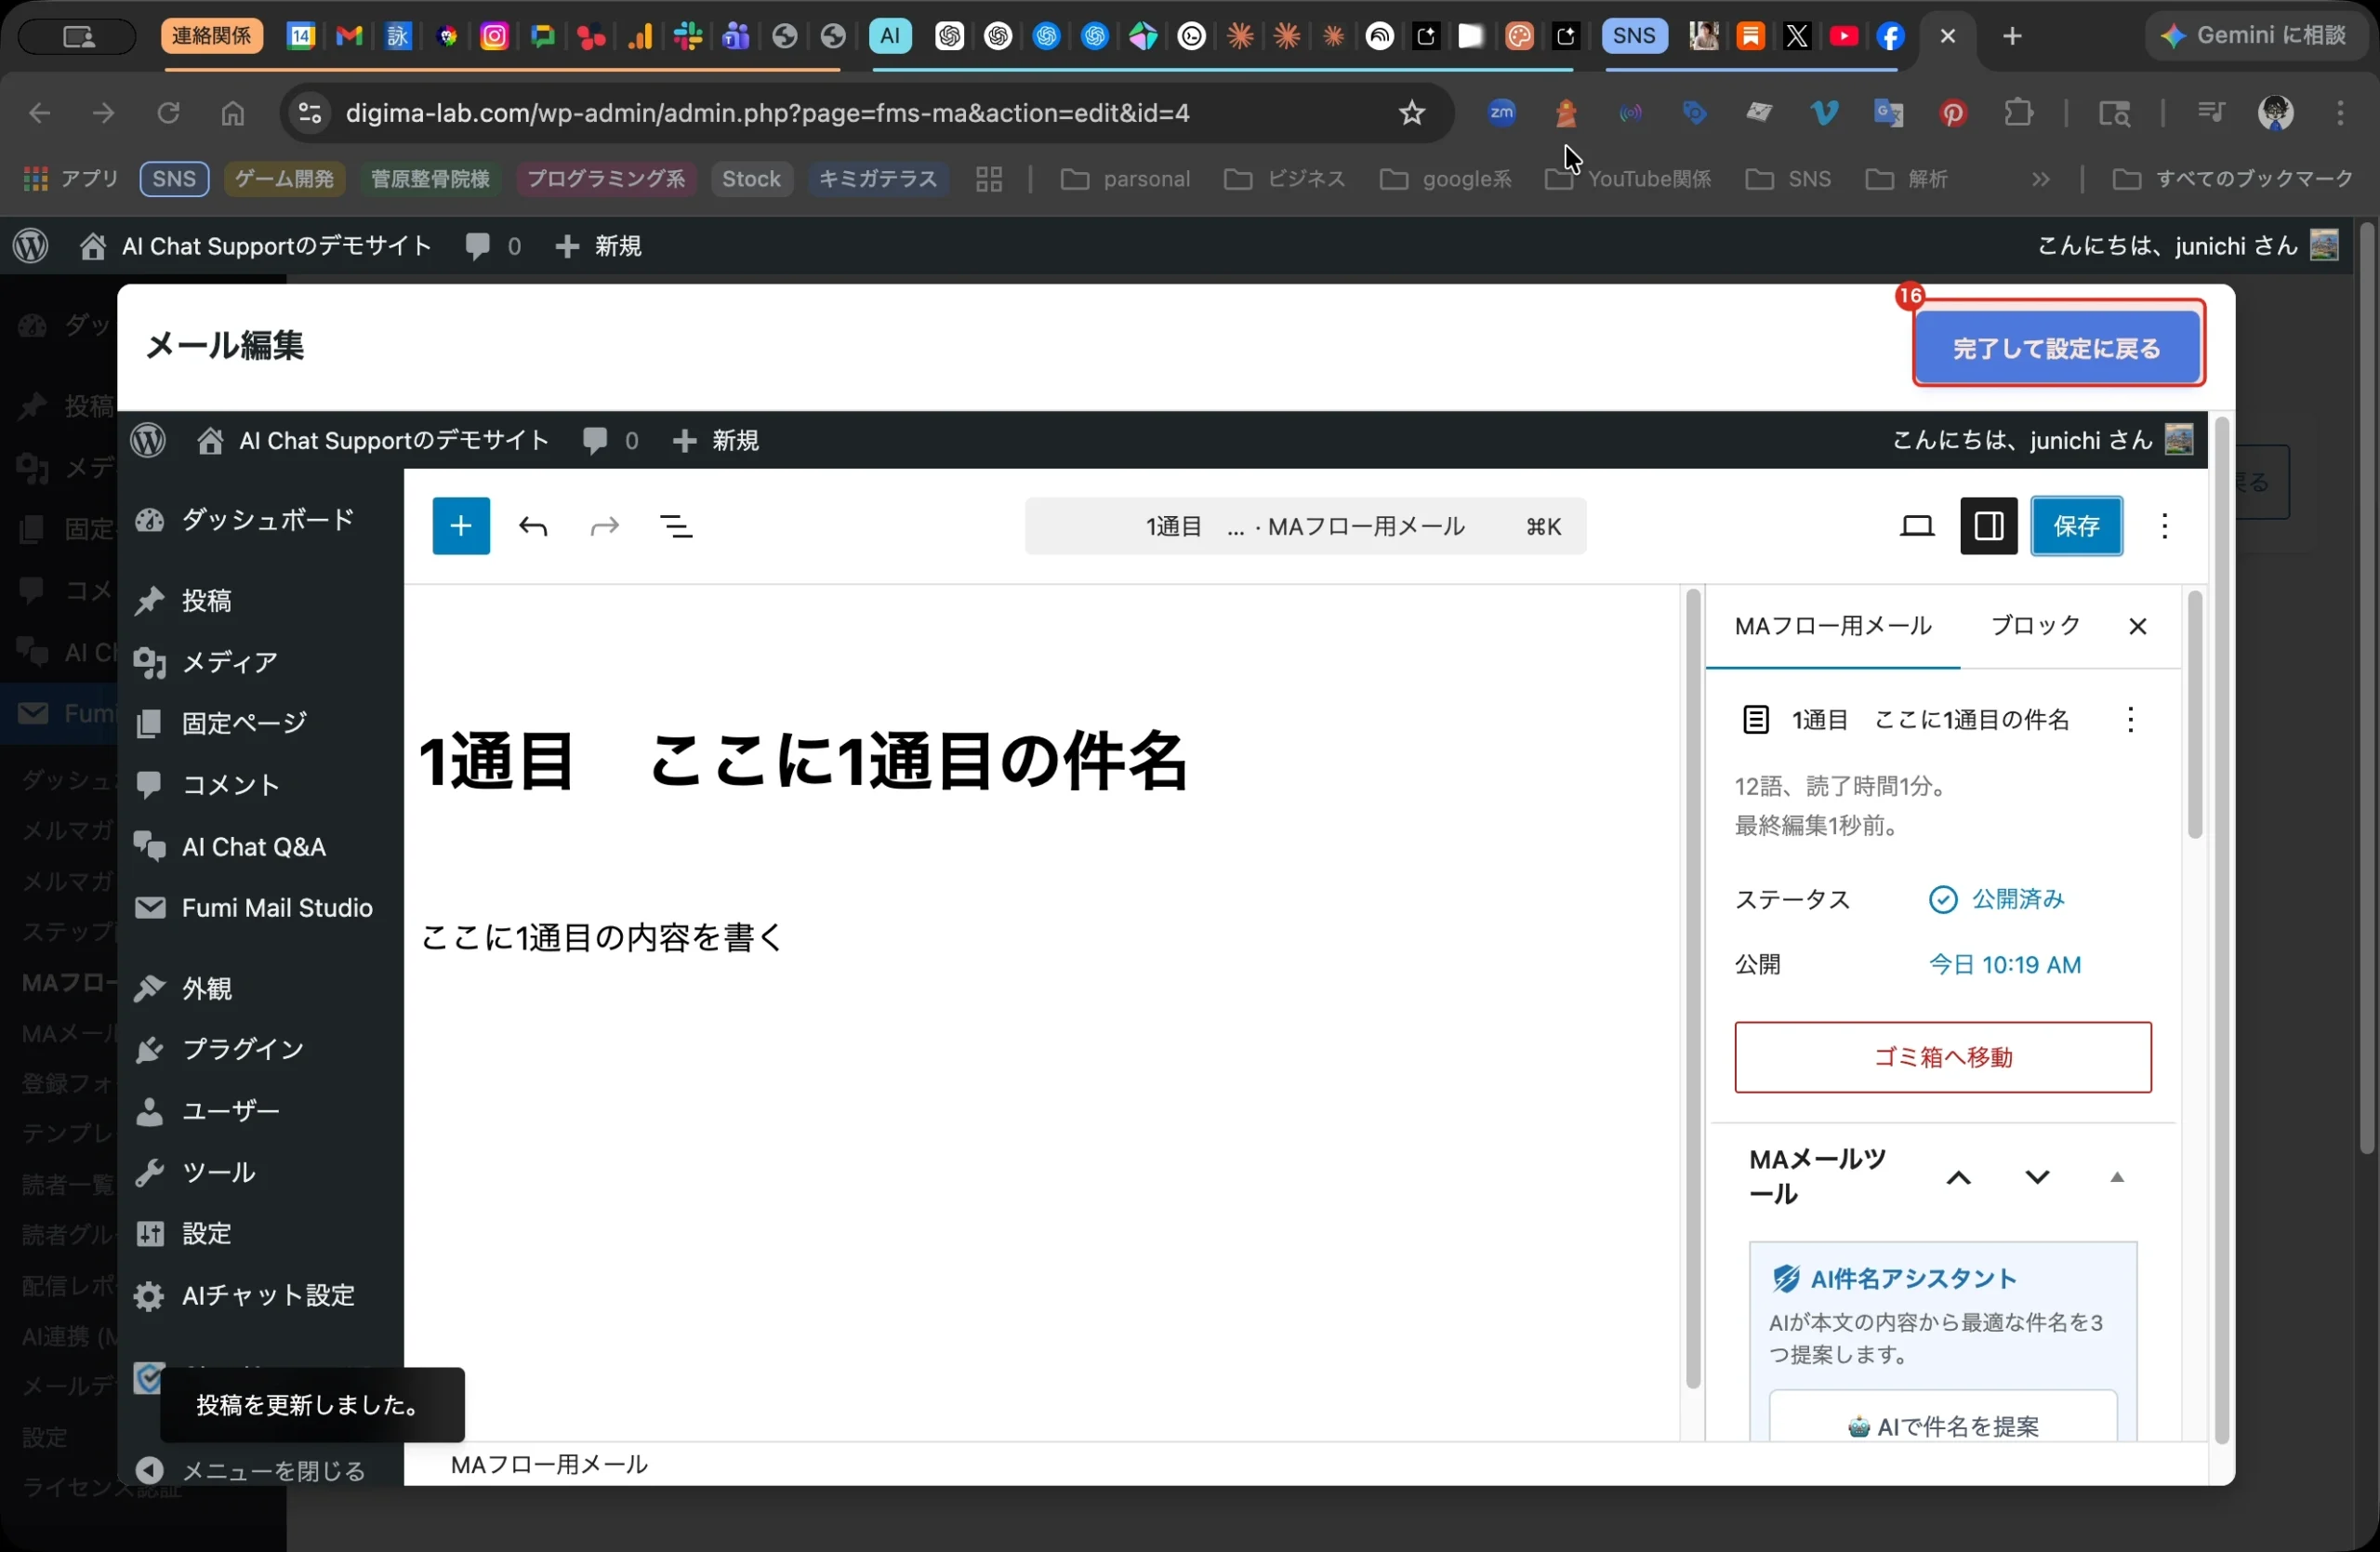Reload the page in Chrome
The image size is (2380, 1552).
(x=169, y=113)
